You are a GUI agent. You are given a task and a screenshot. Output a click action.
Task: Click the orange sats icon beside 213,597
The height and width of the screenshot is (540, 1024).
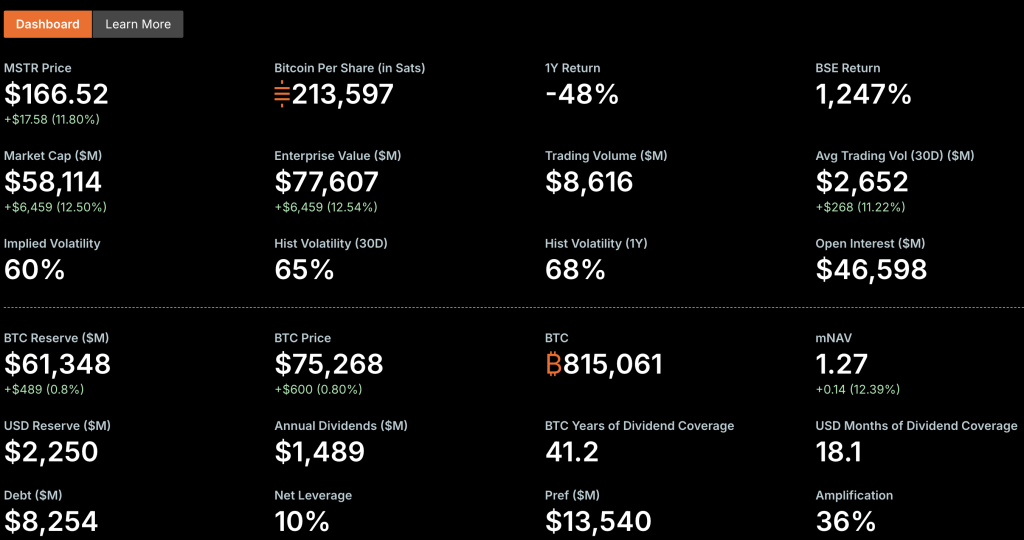[x=282, y=95]
